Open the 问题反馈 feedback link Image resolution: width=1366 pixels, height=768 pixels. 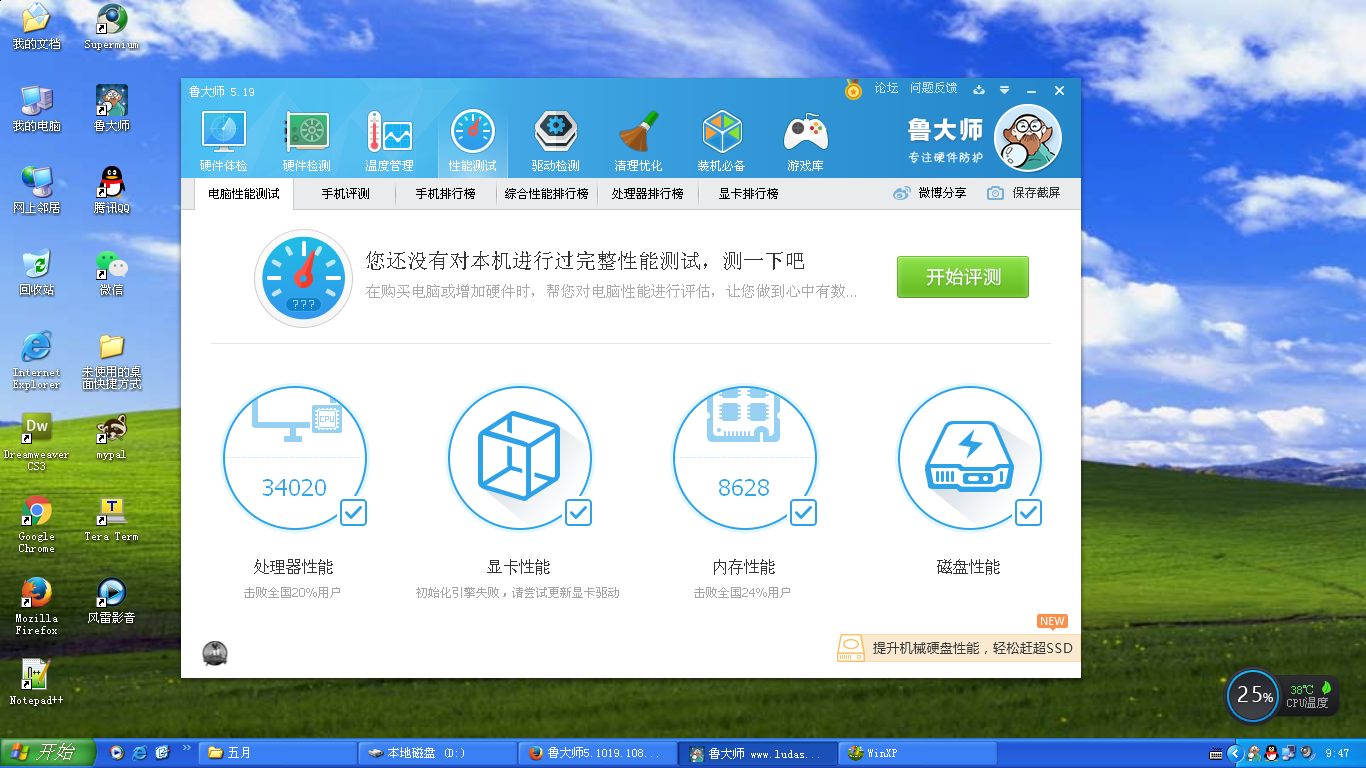point(933,88)
